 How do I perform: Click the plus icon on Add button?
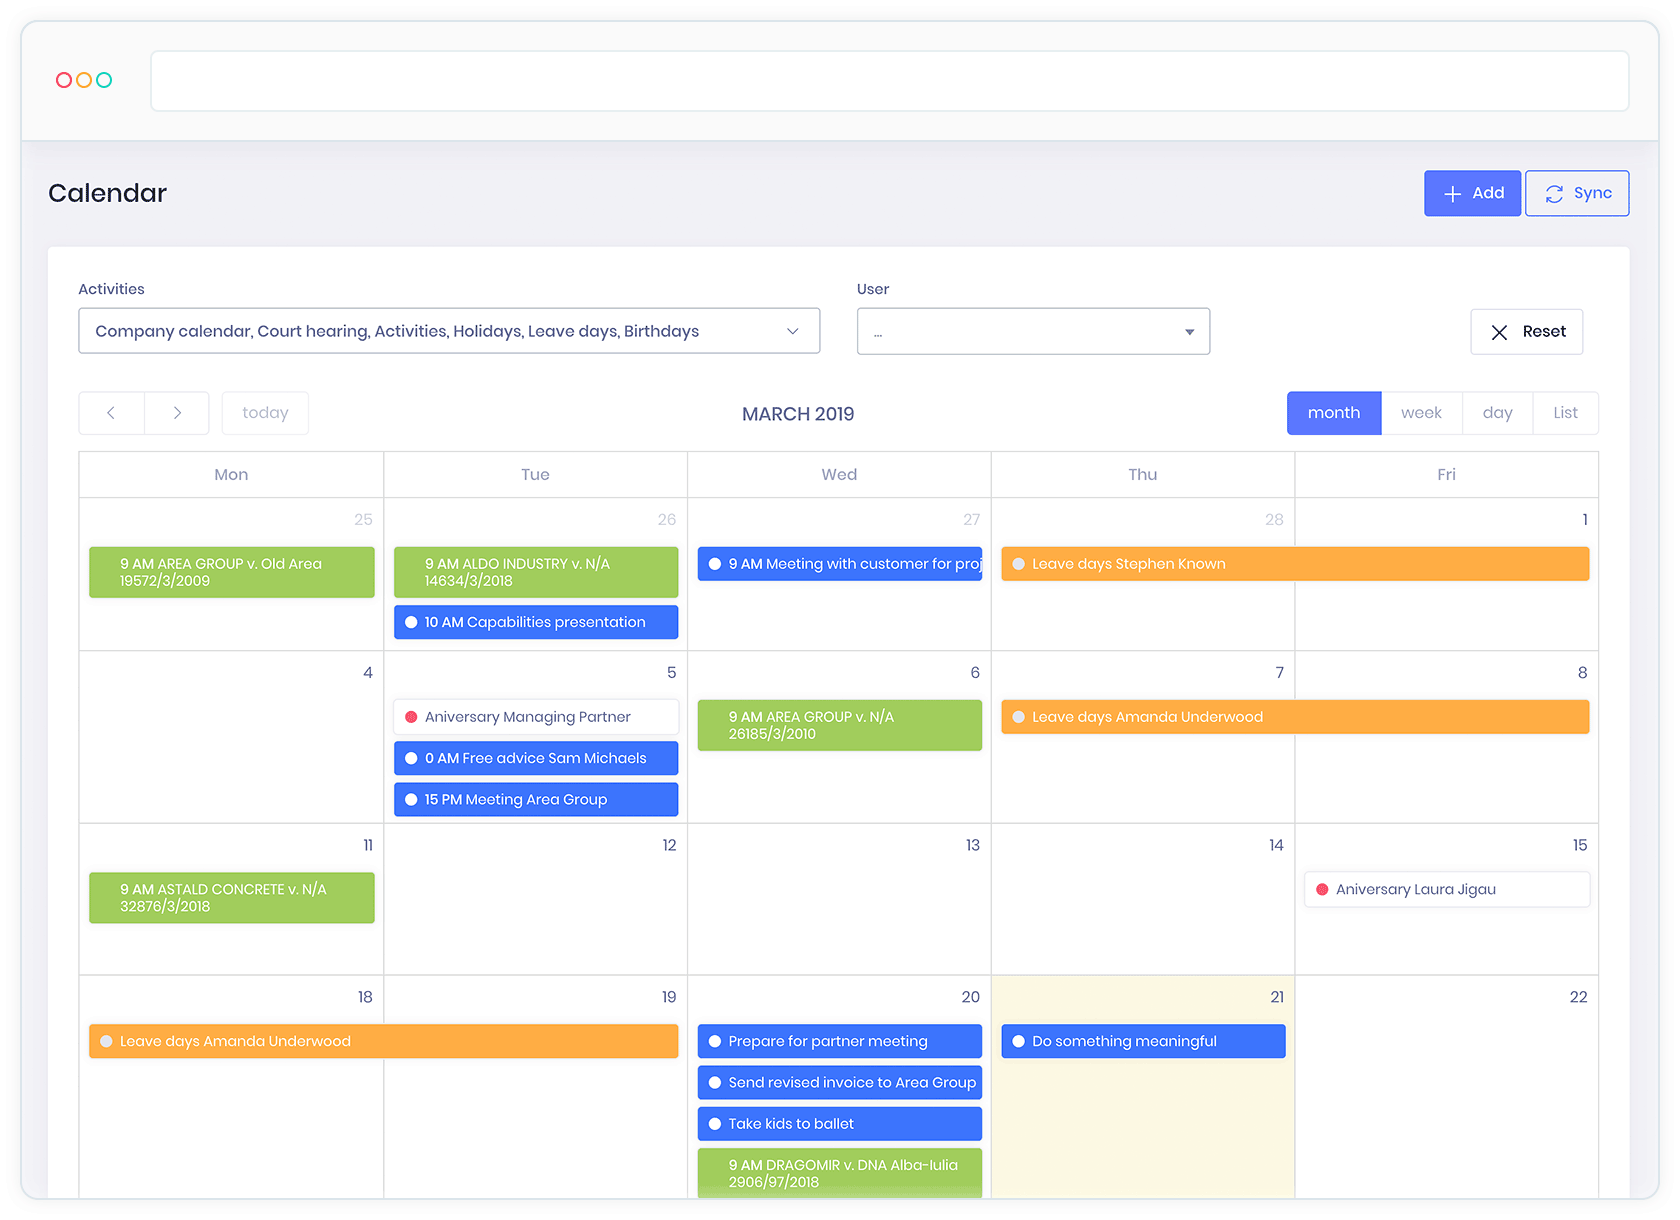pyautogui.click(x=1453, y=194)
